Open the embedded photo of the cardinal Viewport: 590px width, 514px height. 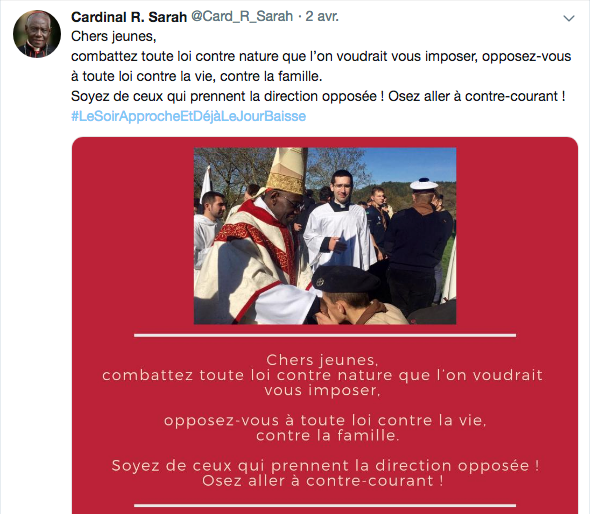pyautogui.click(x=325, y=236)
